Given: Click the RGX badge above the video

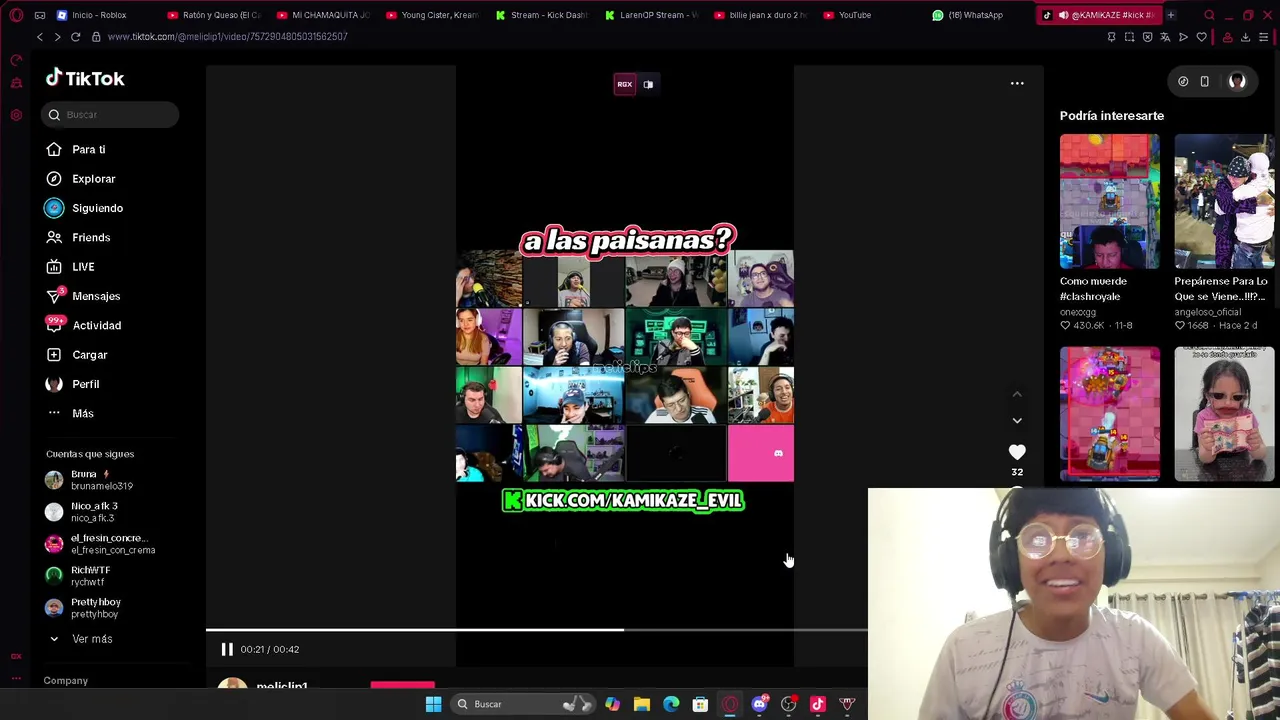Looking at the screenshot, I should pyautogui.click(x=624, y=85).
